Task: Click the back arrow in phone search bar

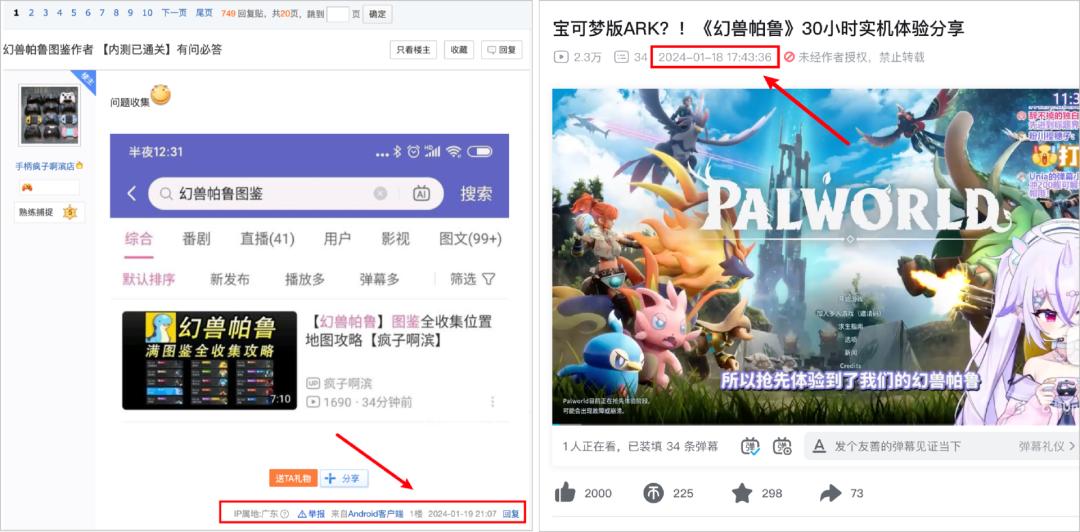Action: point(132,194)
